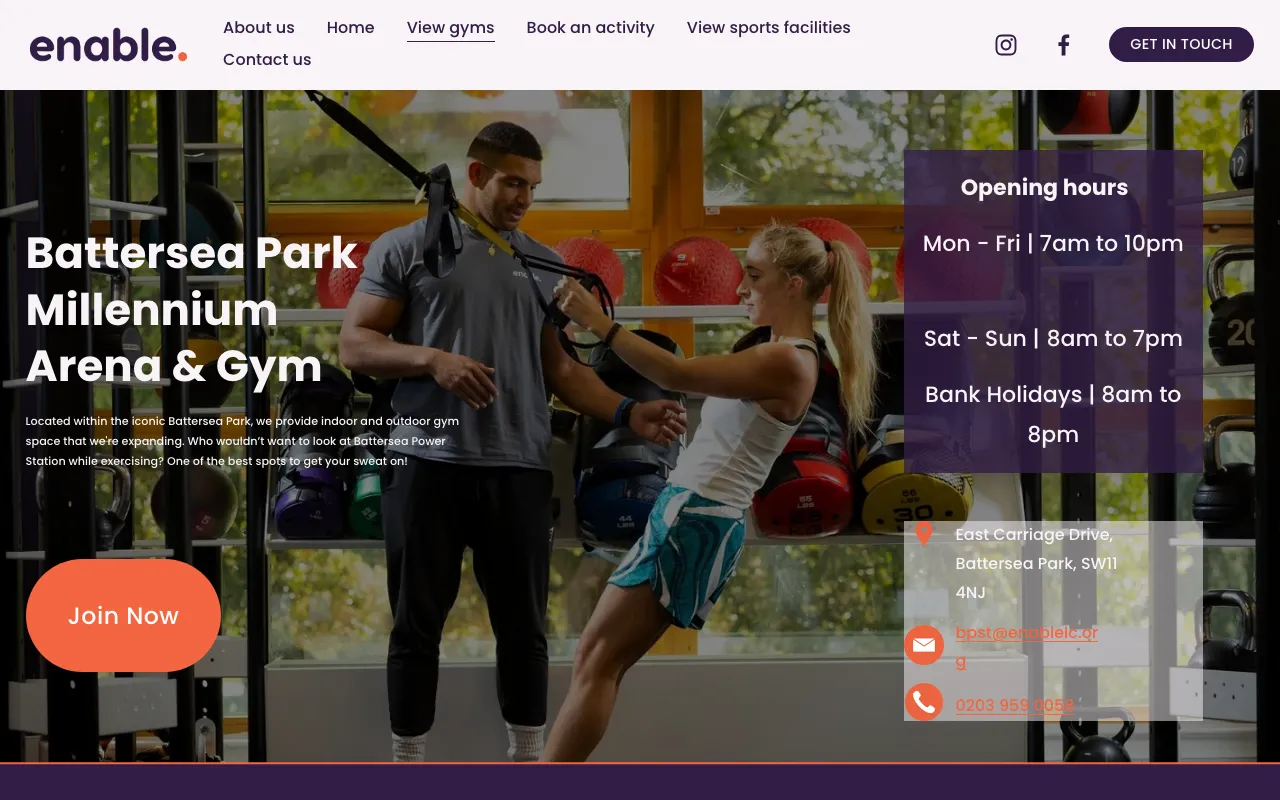Click the Bank Holidays 8am to 8pm text
This screenshot has height=800, width=1280.
pyautogui.click(x=1053, y=414)
